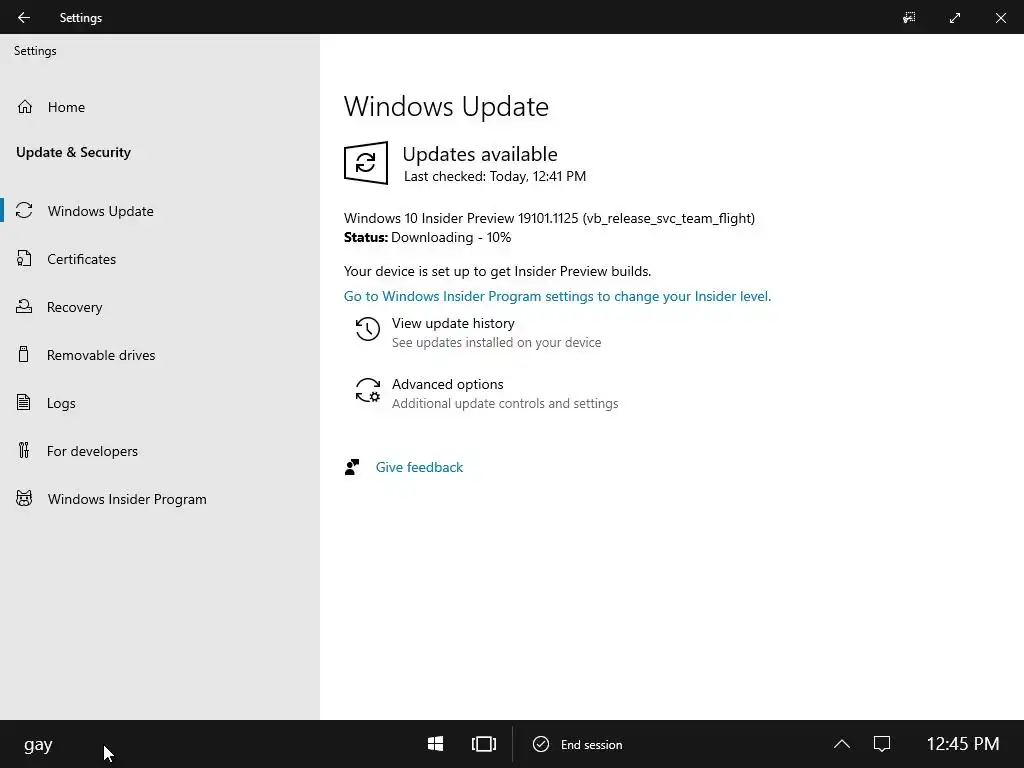Open Task View in the taskbar
This screenshot has height=768, width=1024.
point(484,744)
